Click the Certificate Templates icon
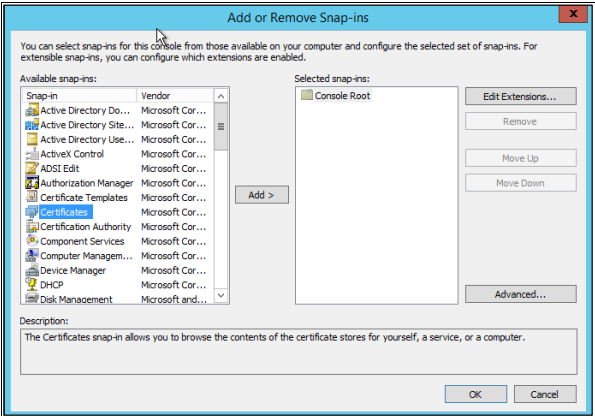595x416 pixels. [x=32, y=197]
